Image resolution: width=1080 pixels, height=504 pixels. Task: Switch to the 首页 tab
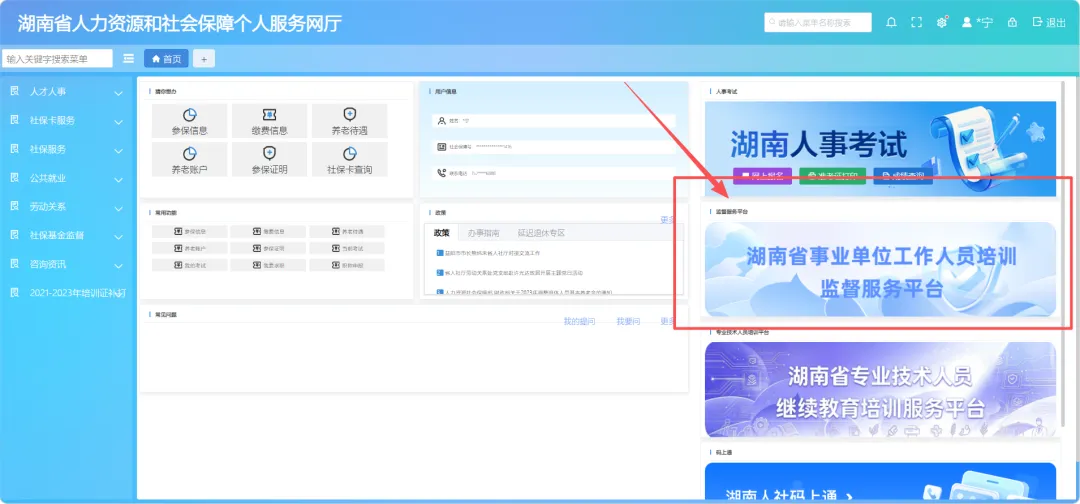[166, 59]
